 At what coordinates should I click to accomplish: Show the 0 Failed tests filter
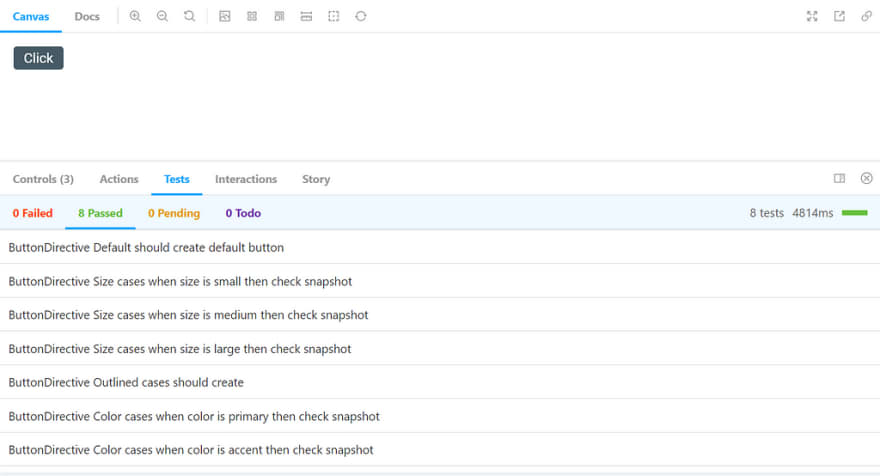(33, 213)
